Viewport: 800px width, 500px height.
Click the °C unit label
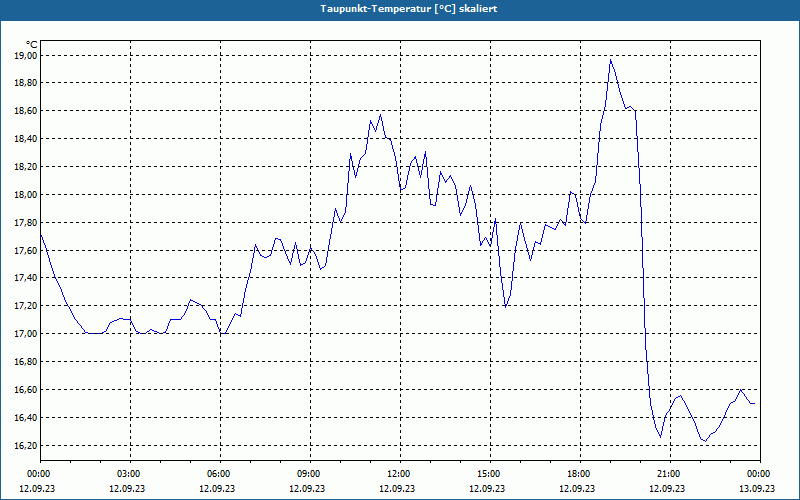click(32, 45)
